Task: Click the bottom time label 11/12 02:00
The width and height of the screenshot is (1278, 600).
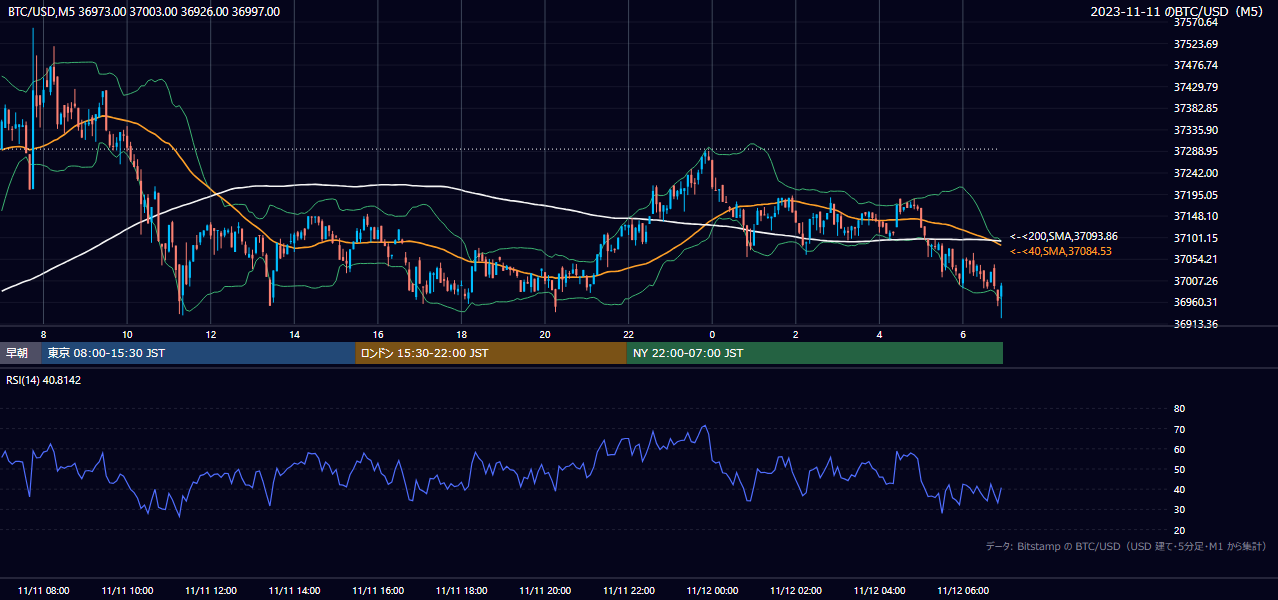Action: [796, 590]
